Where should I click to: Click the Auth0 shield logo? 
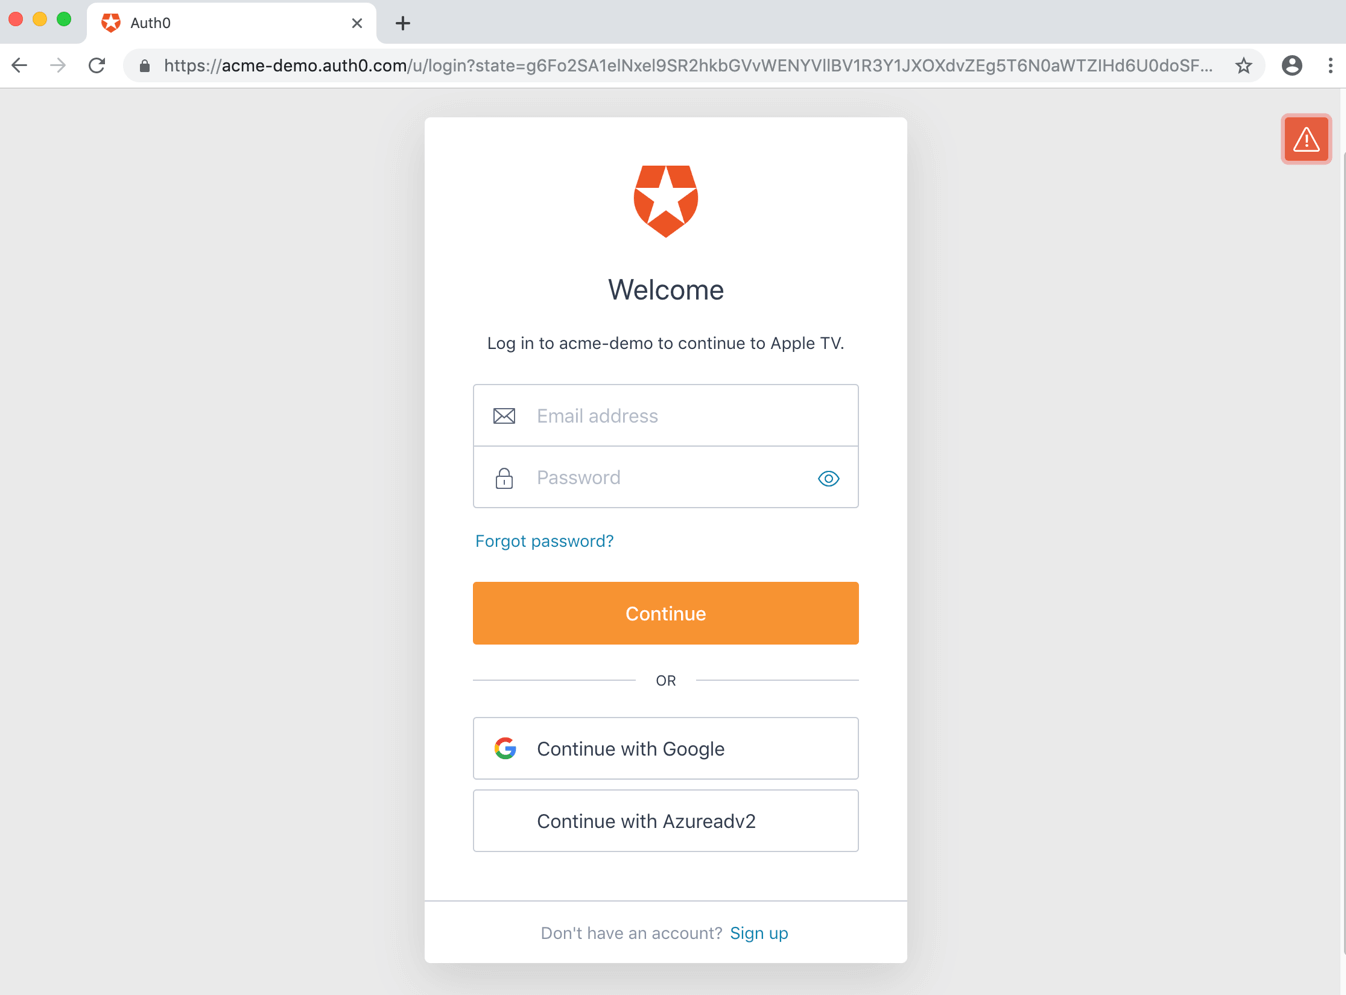(x=665, y=199)
